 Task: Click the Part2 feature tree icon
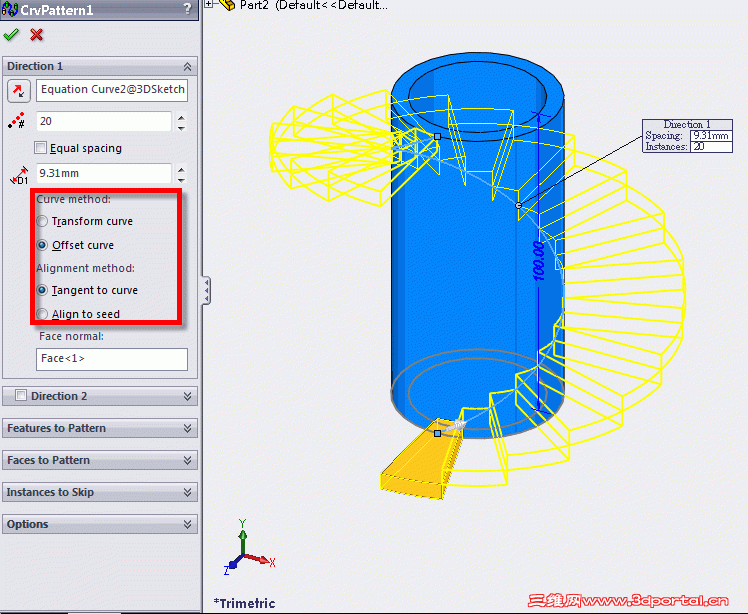tap(227, 5)
